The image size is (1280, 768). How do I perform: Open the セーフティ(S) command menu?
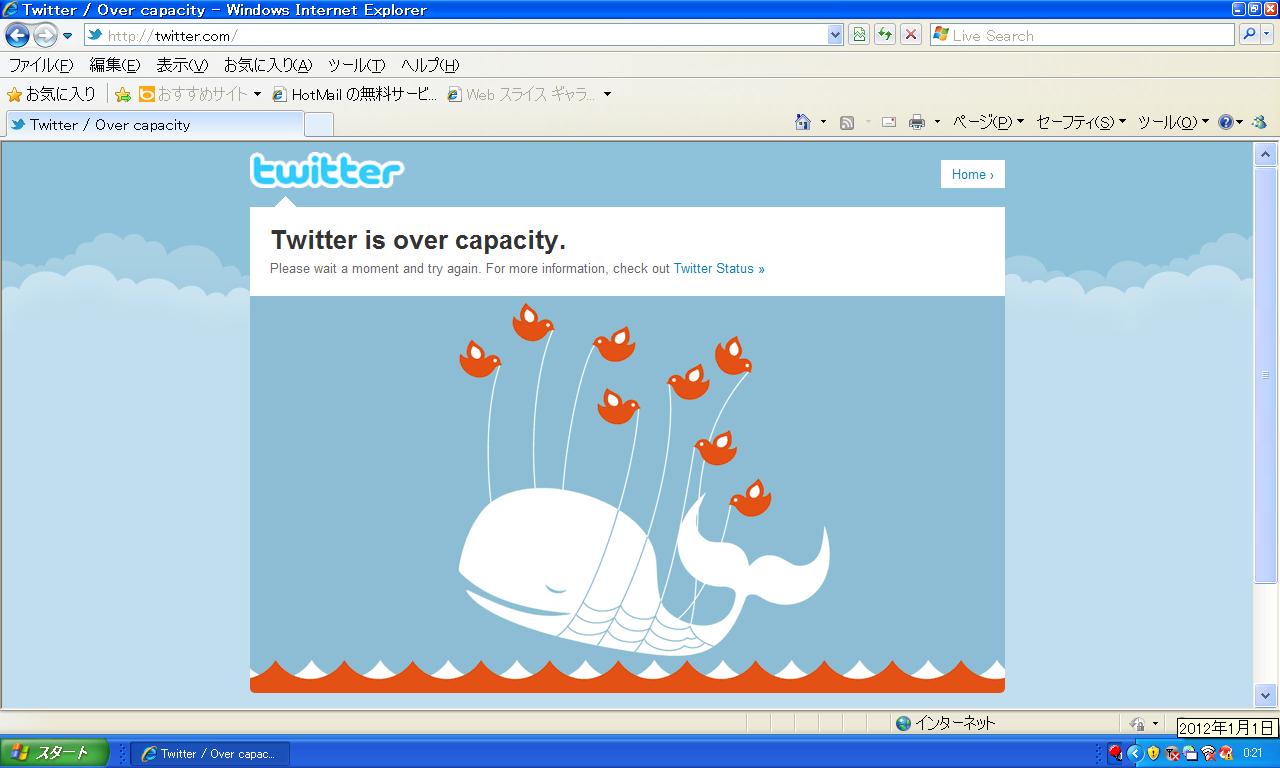pos(1081,122)
